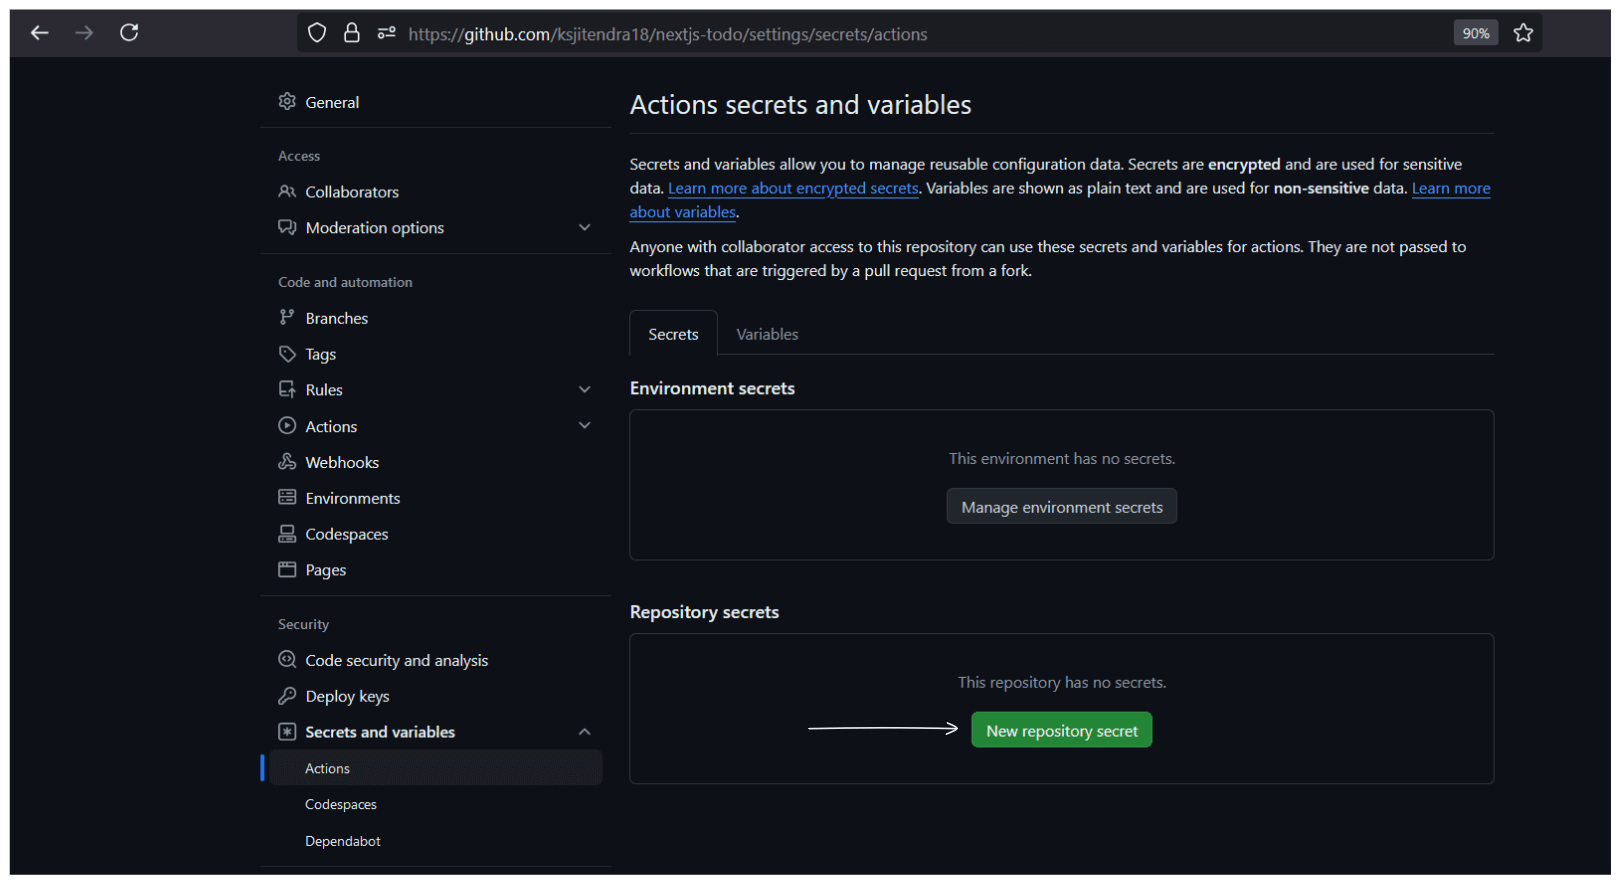The image size is (1621, 885).
Task: Click the General gear icon
Action: (x=287, y=102)
